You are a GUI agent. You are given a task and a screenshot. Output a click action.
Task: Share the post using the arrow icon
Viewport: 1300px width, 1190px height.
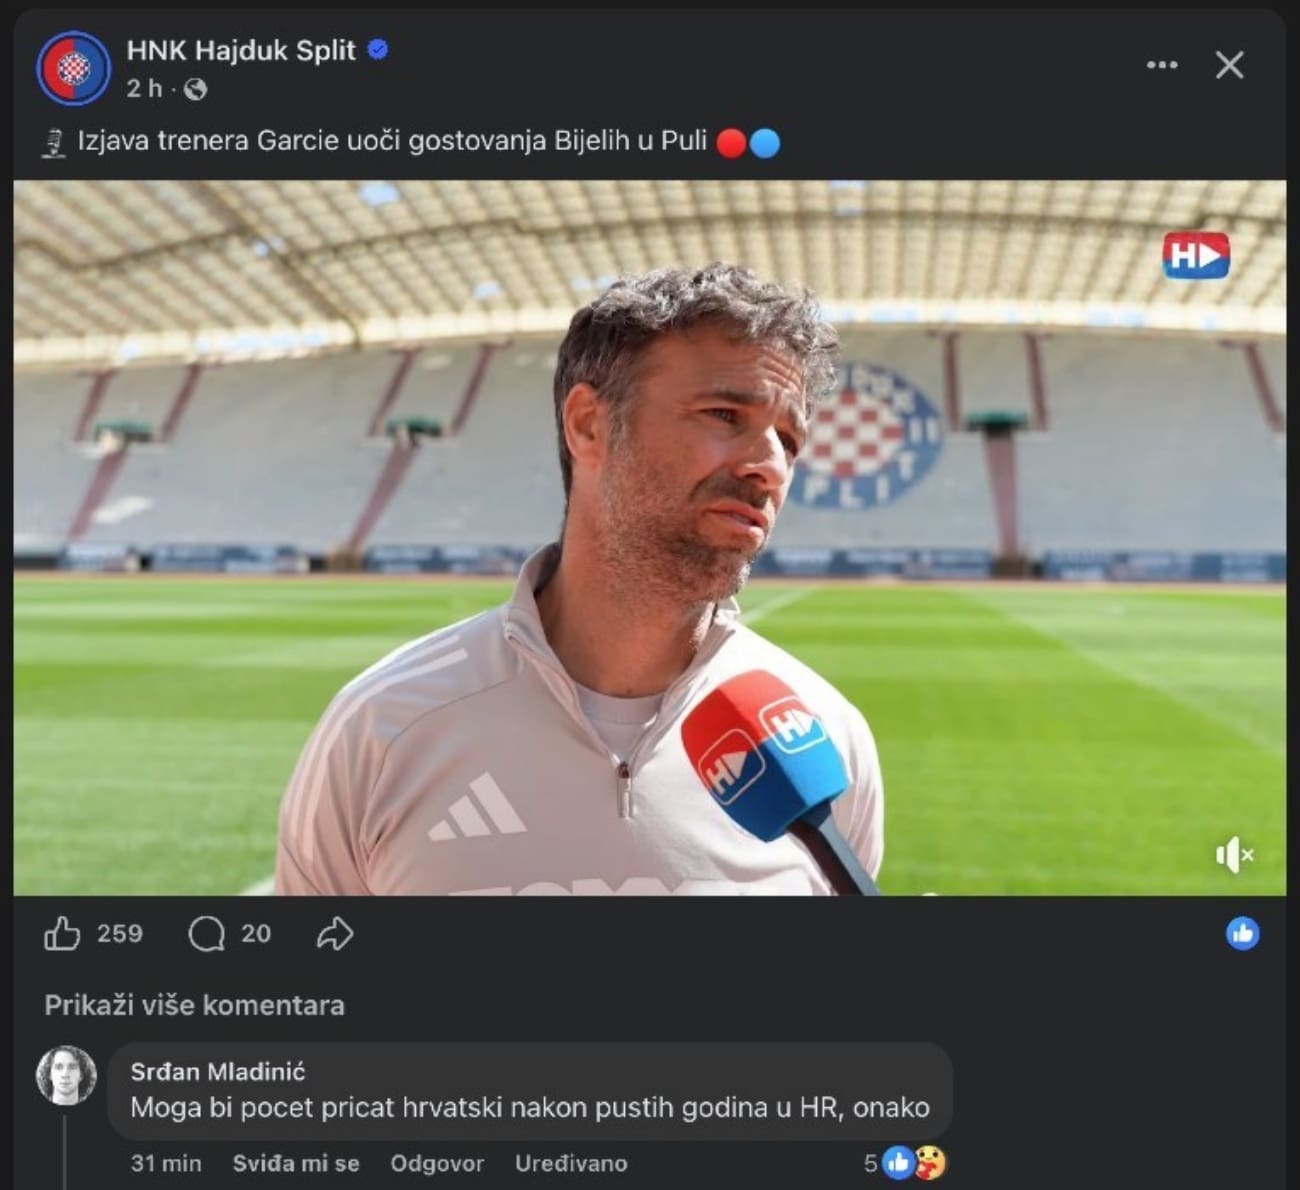[x=335, y=934]
